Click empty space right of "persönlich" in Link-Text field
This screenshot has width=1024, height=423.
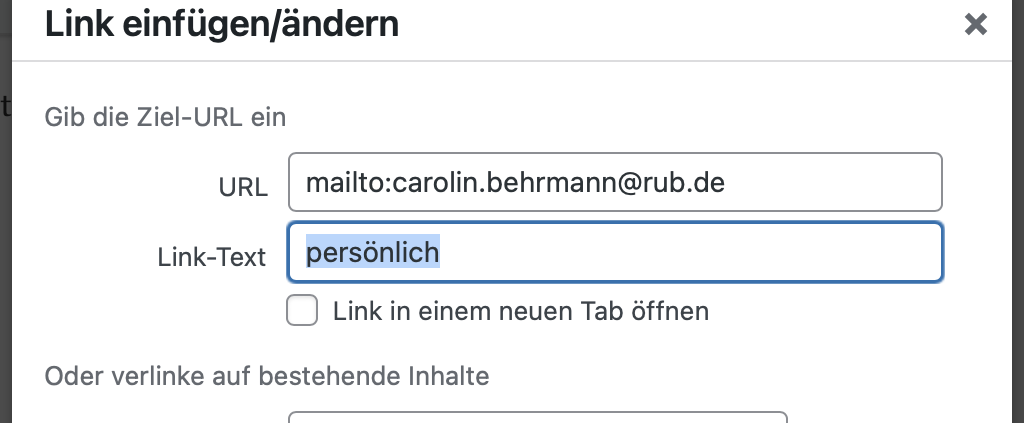tap(686, 253)
